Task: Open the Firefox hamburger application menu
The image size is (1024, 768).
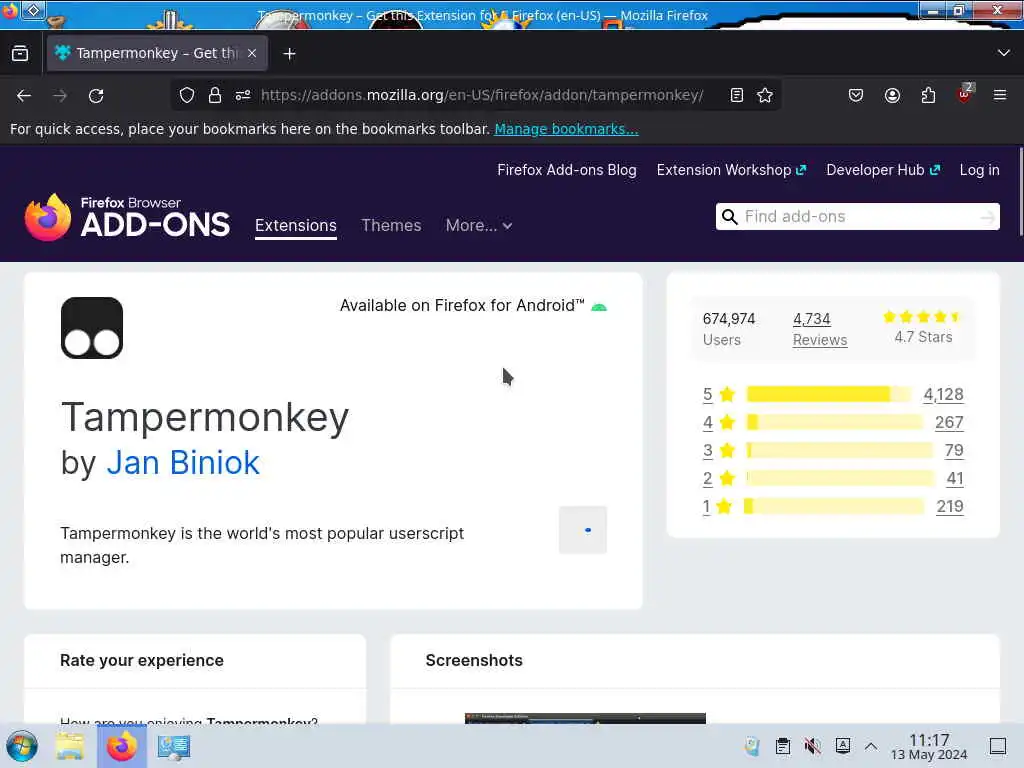Action: click(1000, 95)
